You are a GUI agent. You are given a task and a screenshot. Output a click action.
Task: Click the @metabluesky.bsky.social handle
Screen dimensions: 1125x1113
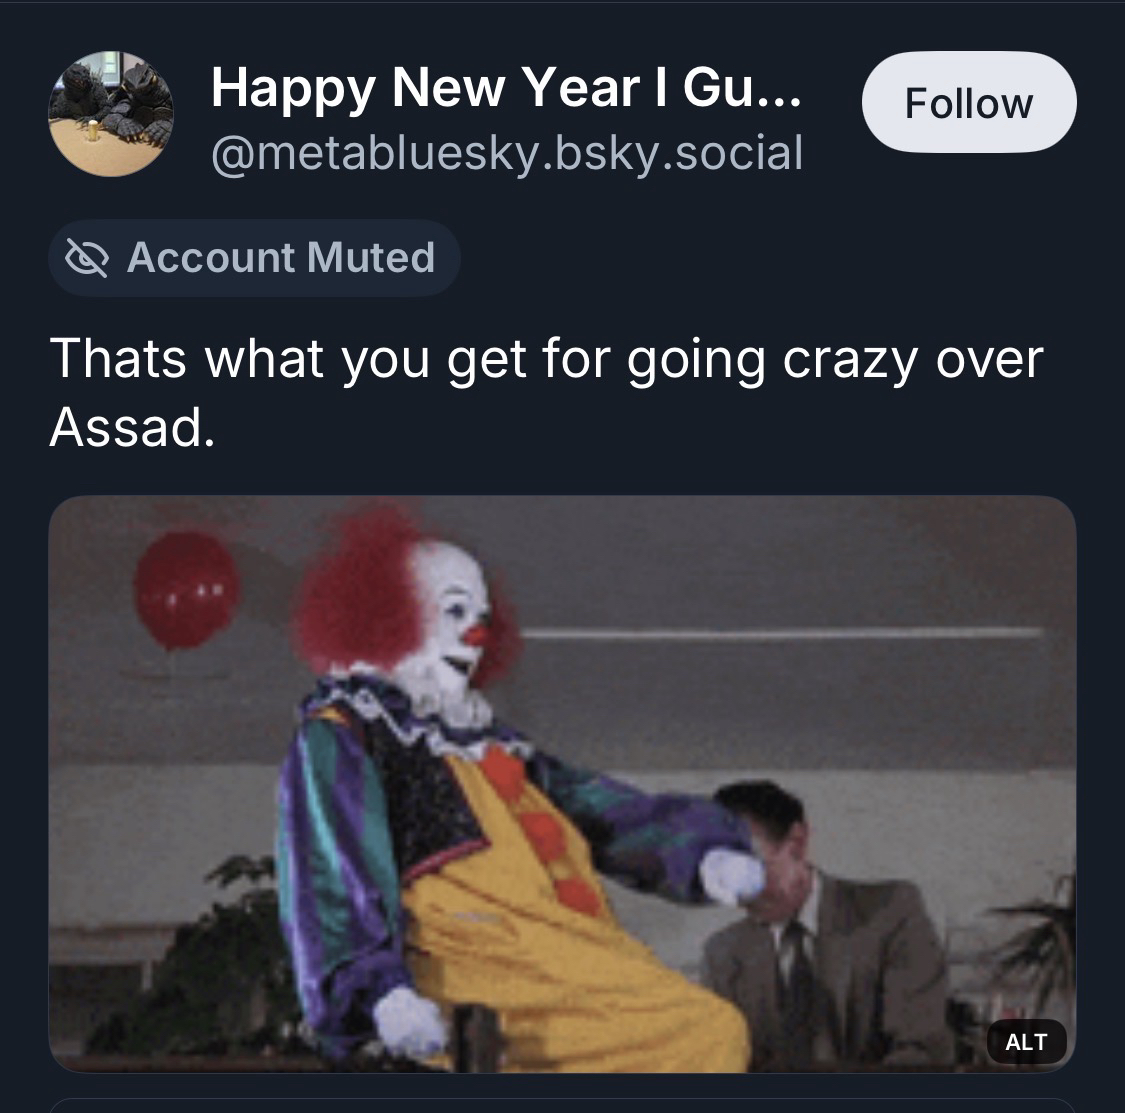pyautogui.click(x=506, y=152)
